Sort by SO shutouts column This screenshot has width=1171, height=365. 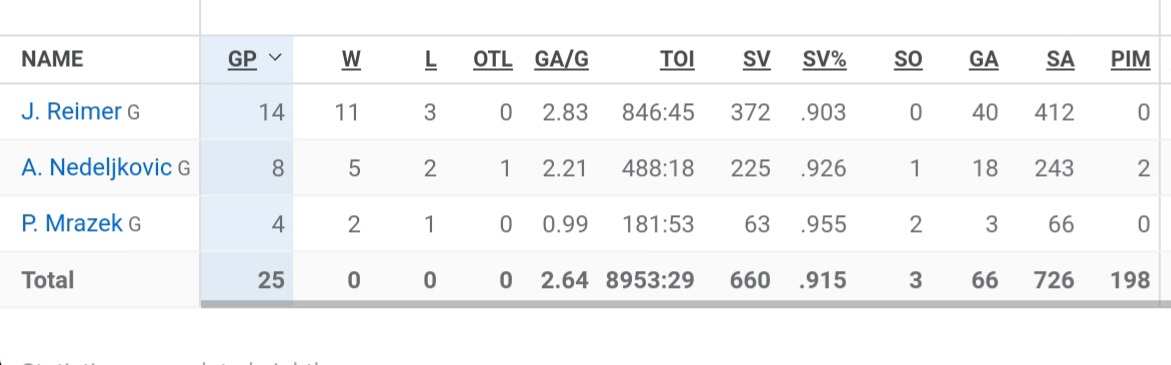(908, 59)
